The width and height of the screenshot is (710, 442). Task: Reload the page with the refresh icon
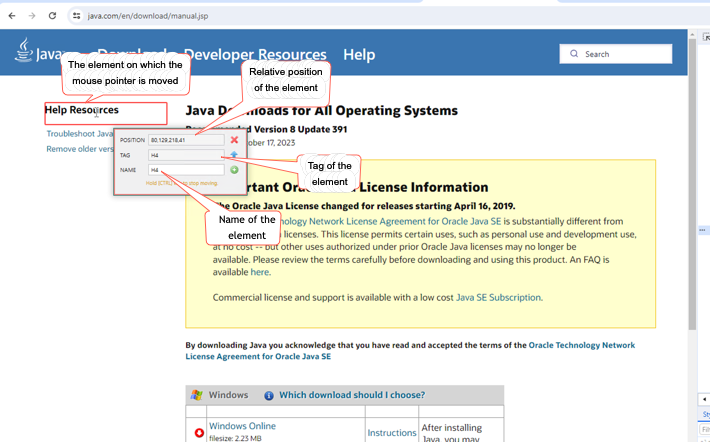(53, 16)
